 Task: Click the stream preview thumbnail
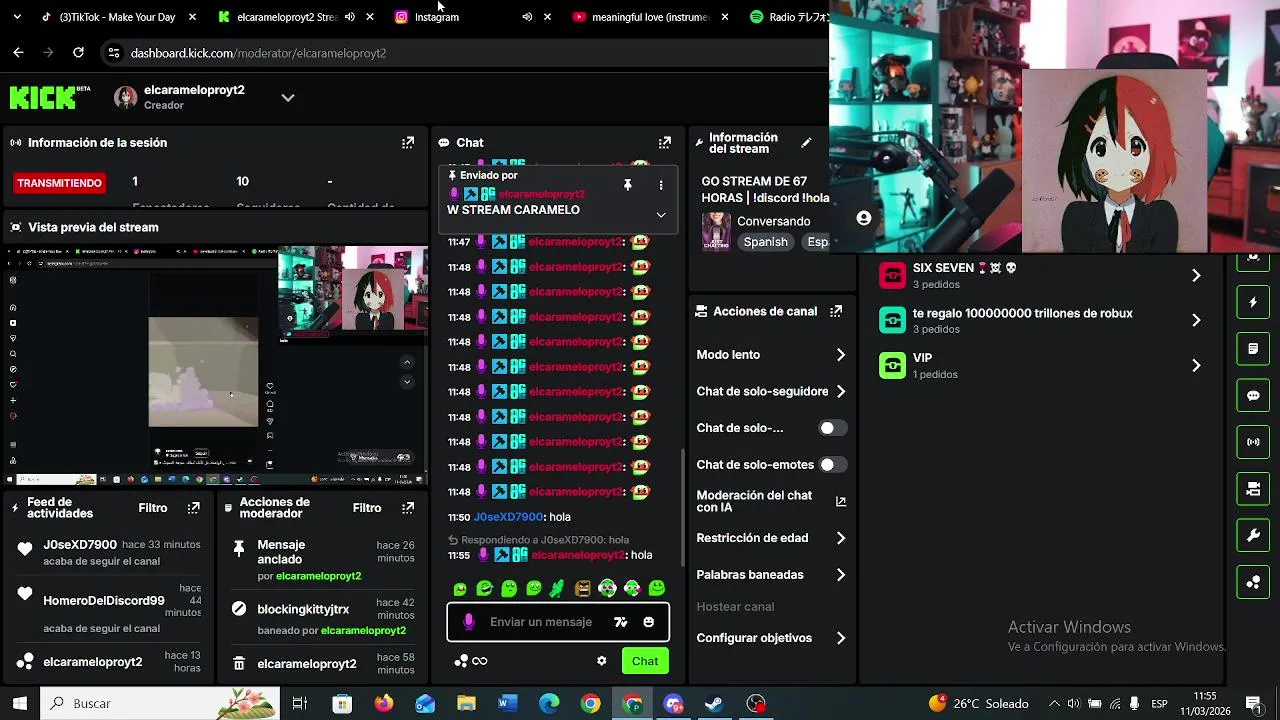[215, 366]
